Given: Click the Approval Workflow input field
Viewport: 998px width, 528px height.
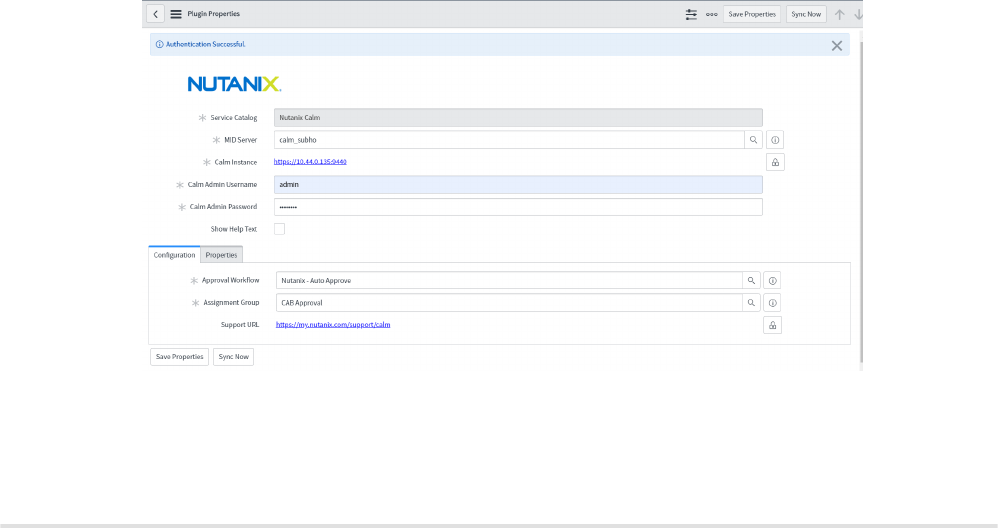Looking at the screenshot, I should 509,281.
